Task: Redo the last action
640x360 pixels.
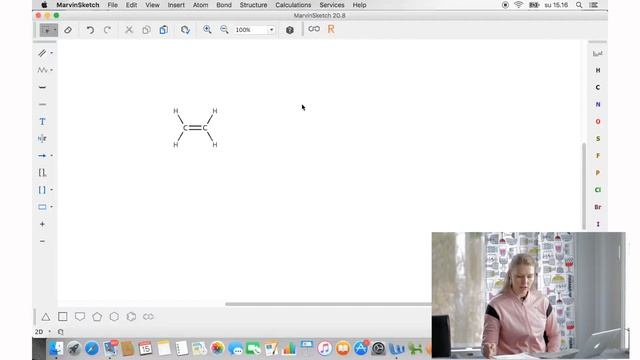Action: click(x=107, y=30)
